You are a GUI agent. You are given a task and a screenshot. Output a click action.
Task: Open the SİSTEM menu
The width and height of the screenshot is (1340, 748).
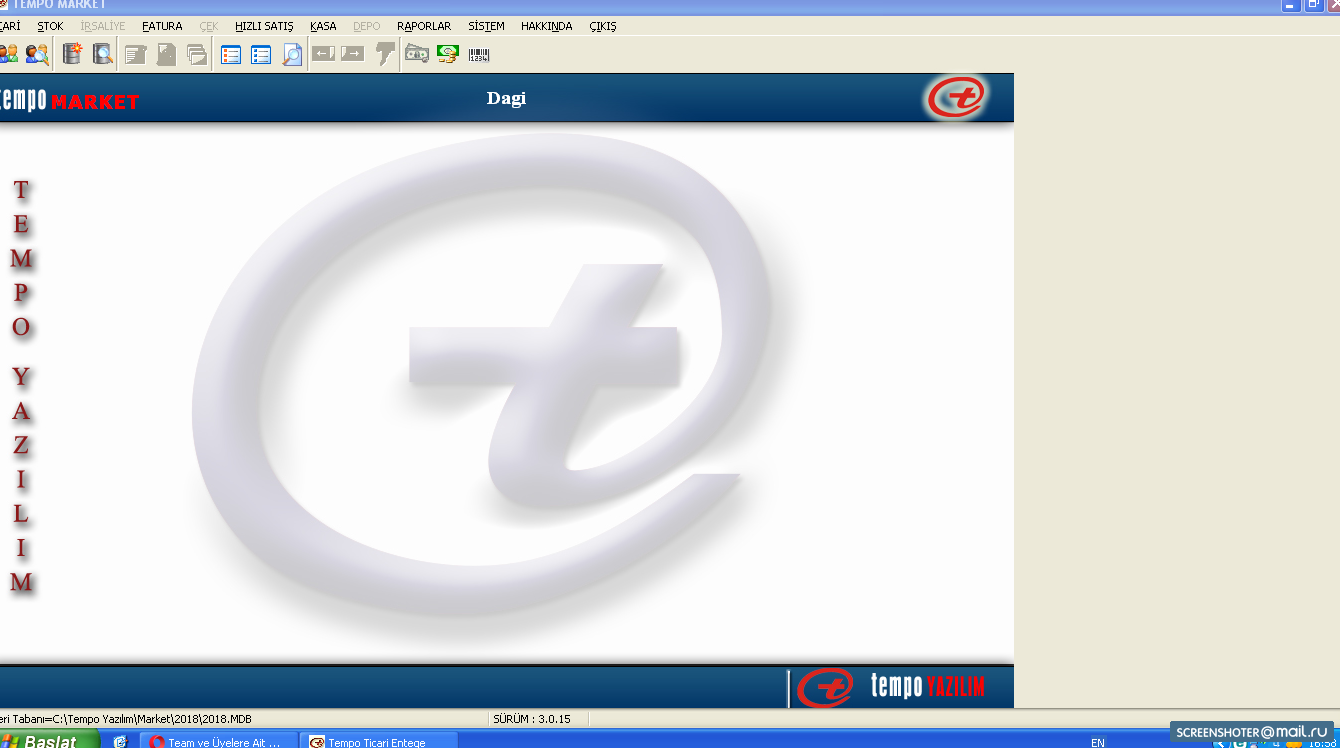tap(486, 26)
